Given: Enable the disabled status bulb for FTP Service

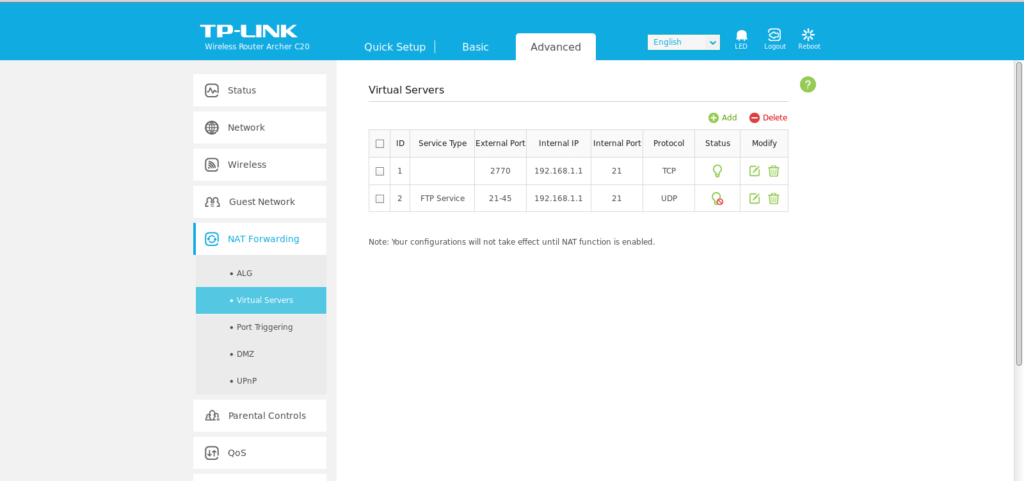Looking at the screenshot, I should click(x=717, y=198).
